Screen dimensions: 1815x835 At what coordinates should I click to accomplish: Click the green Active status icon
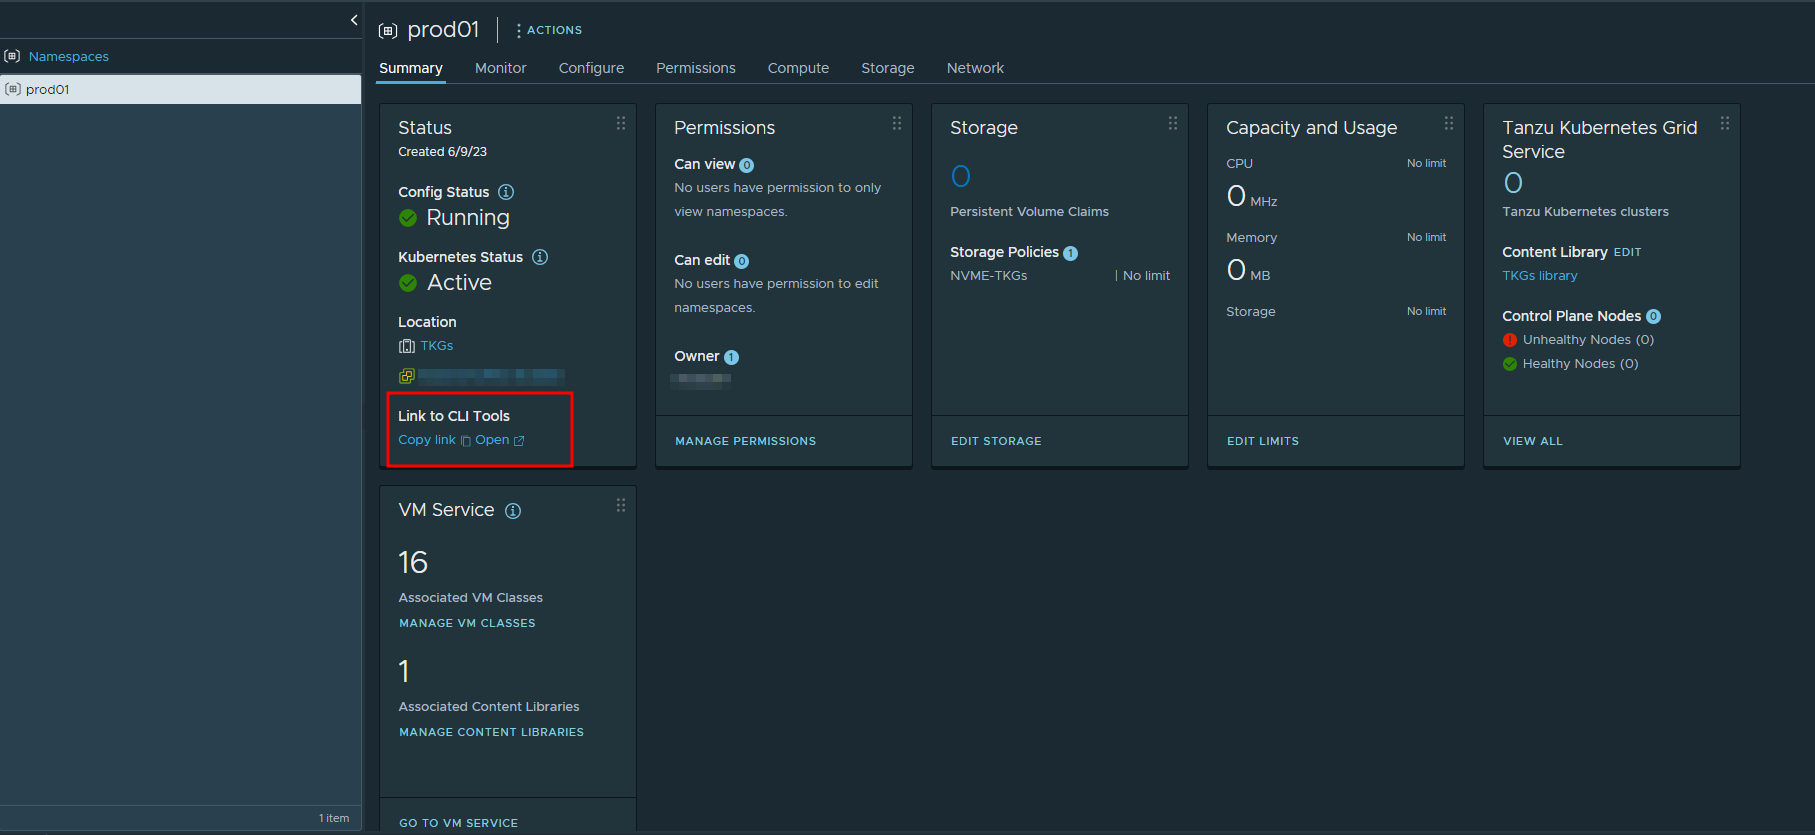(x=408, y=283)
